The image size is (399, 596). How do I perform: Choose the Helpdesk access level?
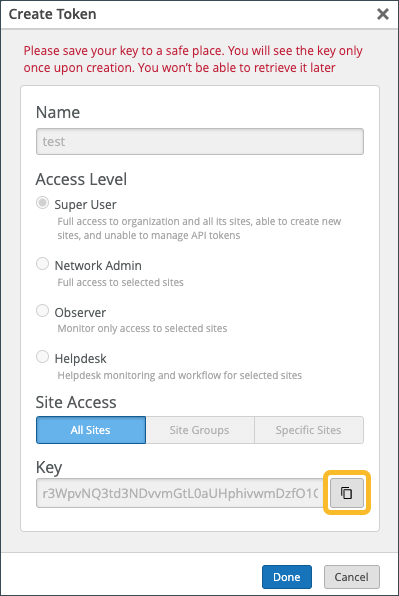(43, 357)
